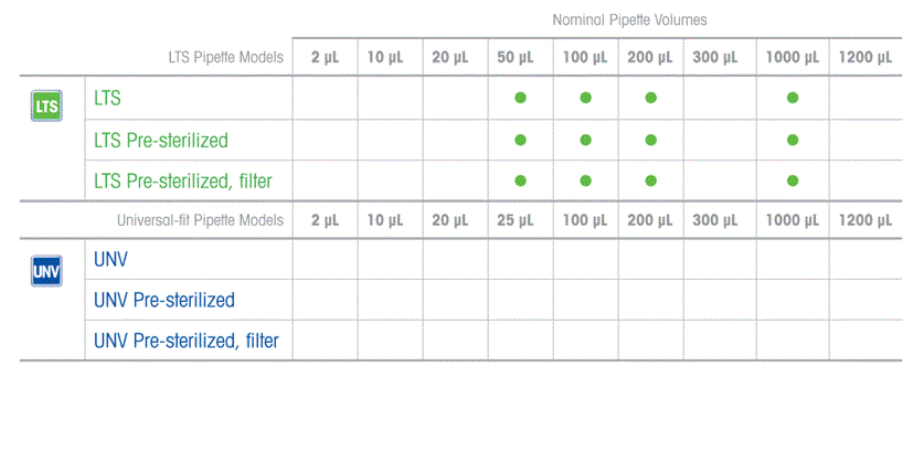The width and height of the screenshot is (918, 454).
Task: Click the UNV row label
Action: click(x=111, y=259)
